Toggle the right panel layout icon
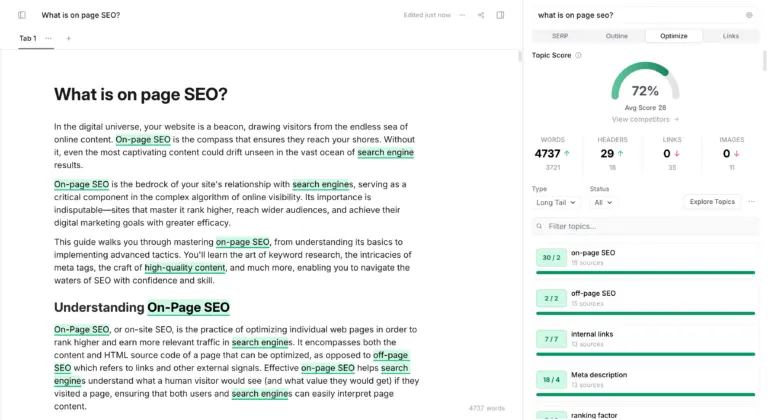This screenshot has width=768, height=420. 500,15
